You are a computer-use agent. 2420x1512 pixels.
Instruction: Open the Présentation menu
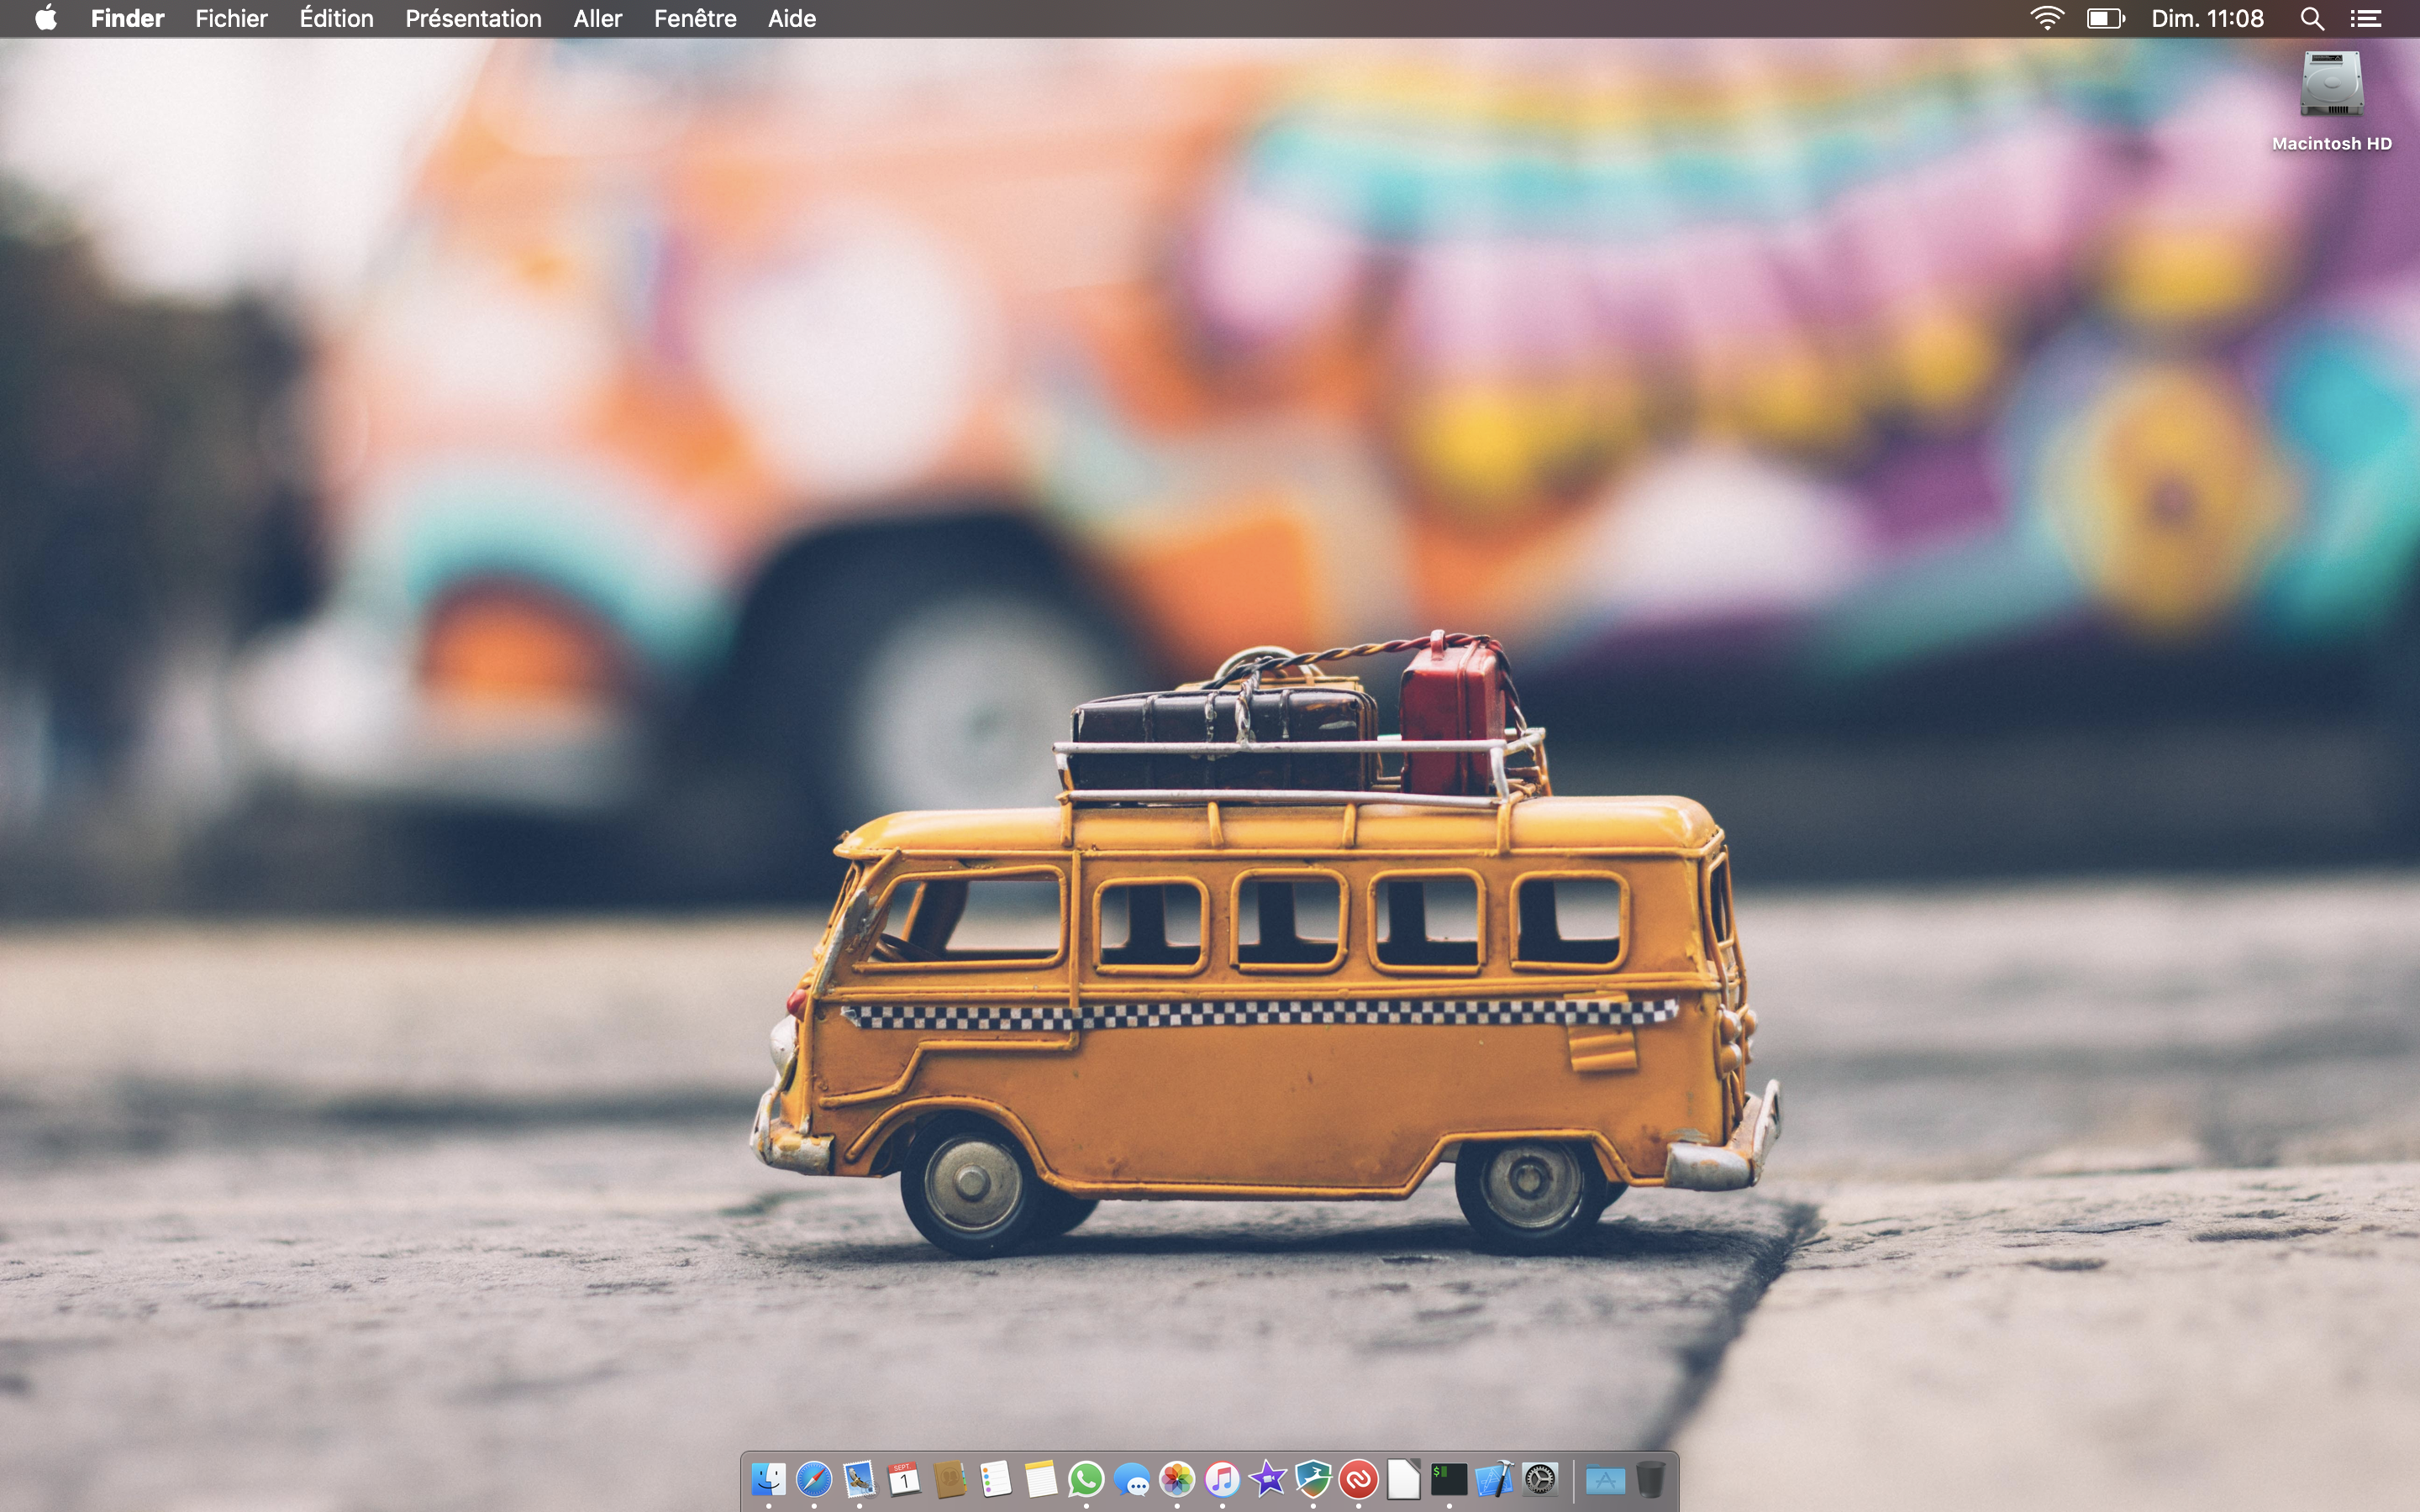coord(473,18)
